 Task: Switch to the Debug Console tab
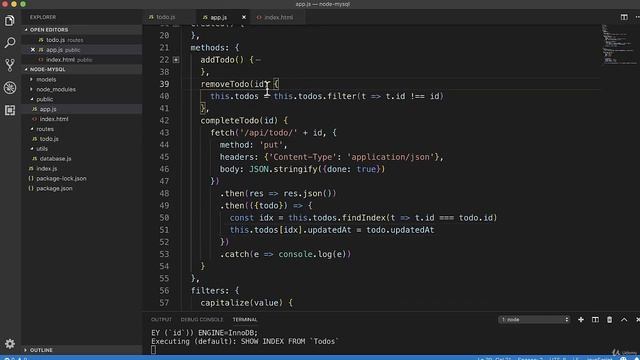tap(202, 320)
